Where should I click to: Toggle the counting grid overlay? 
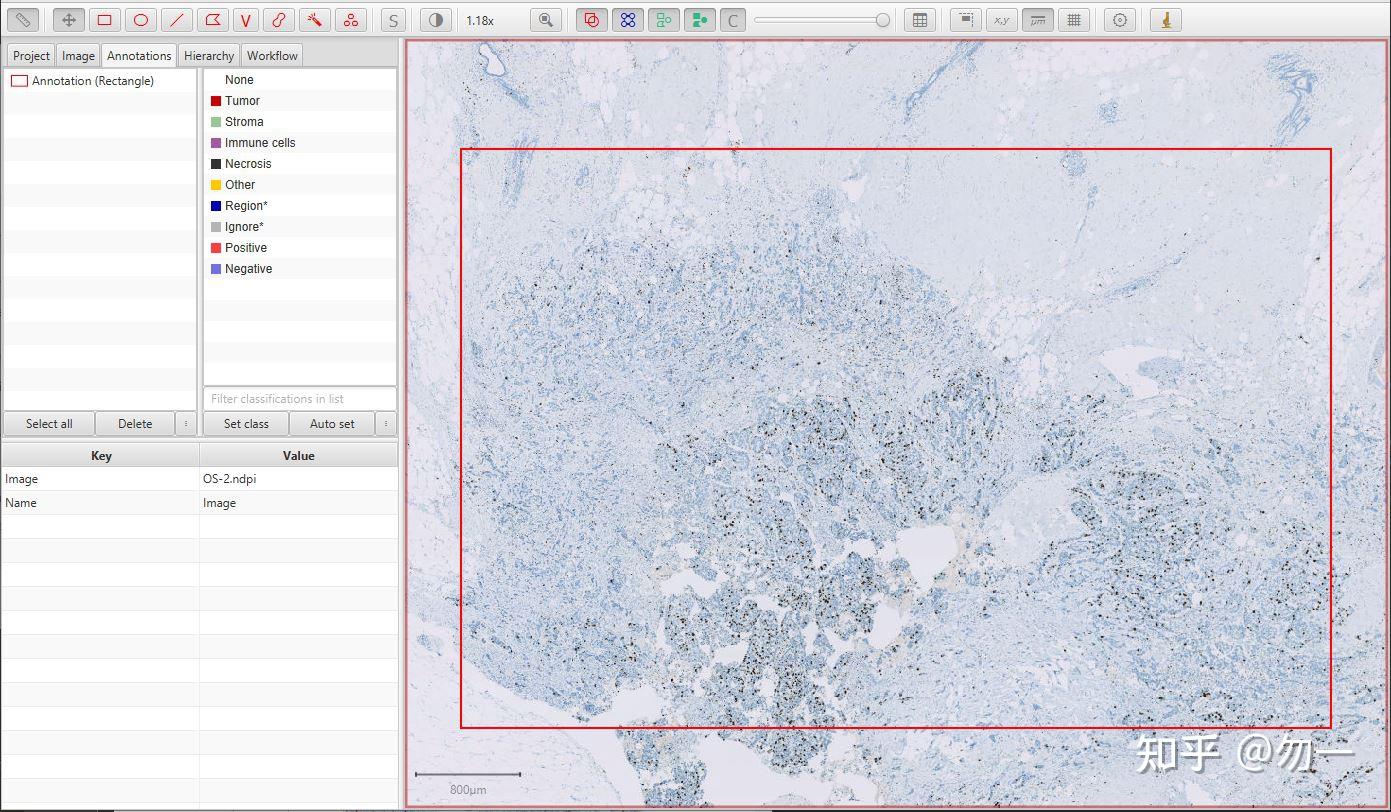pyautogui.click(x=1074, y=20)
